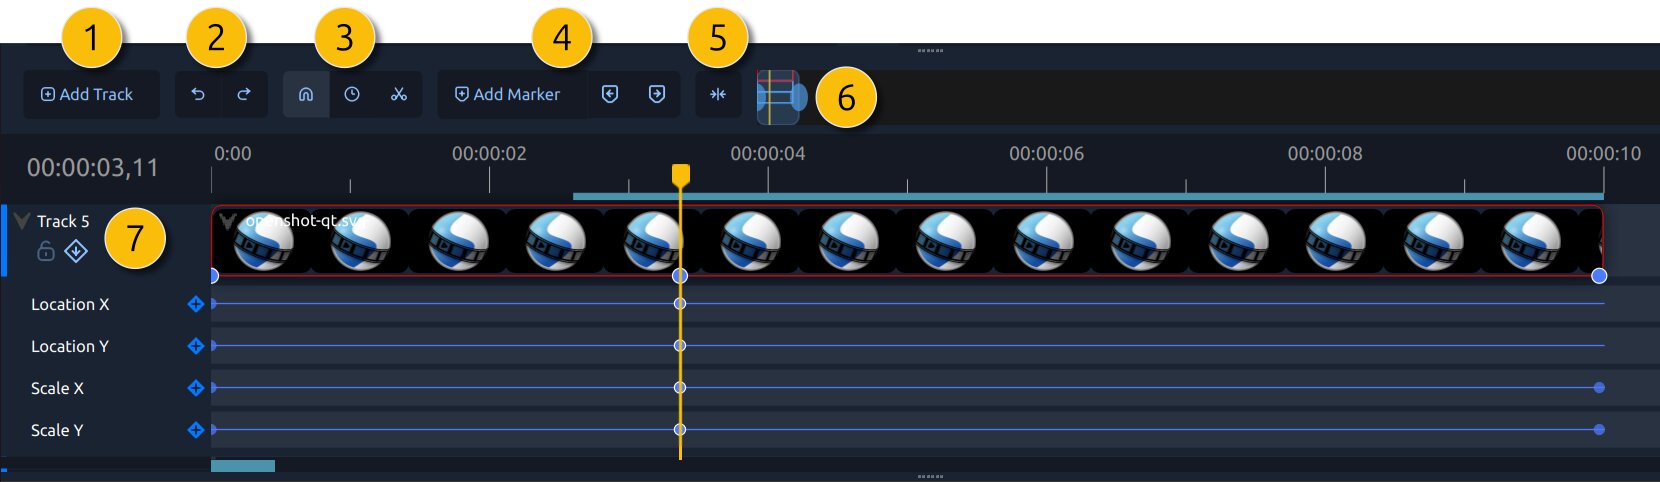Collapse Track 5 with its chevron
Screen dimensions: 1660x482
(x=21, y=221)
